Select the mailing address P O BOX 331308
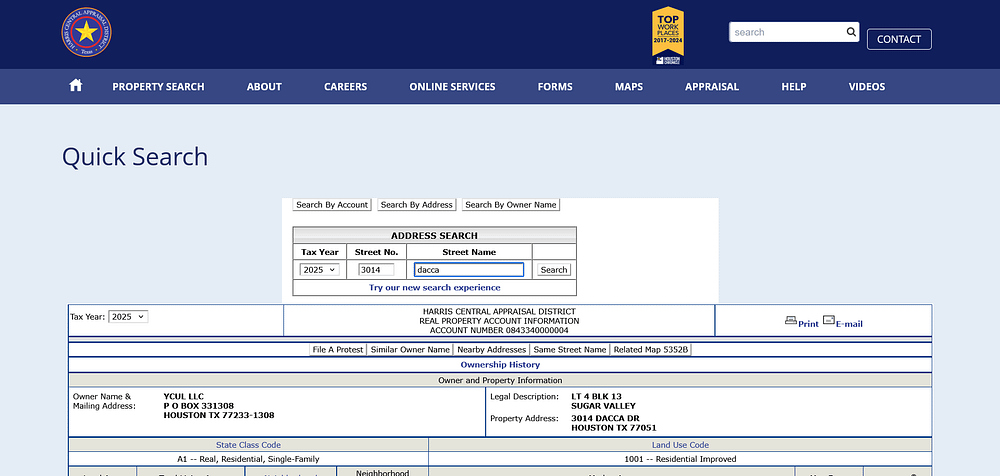1000x476 pixels. tap(198, 406)
